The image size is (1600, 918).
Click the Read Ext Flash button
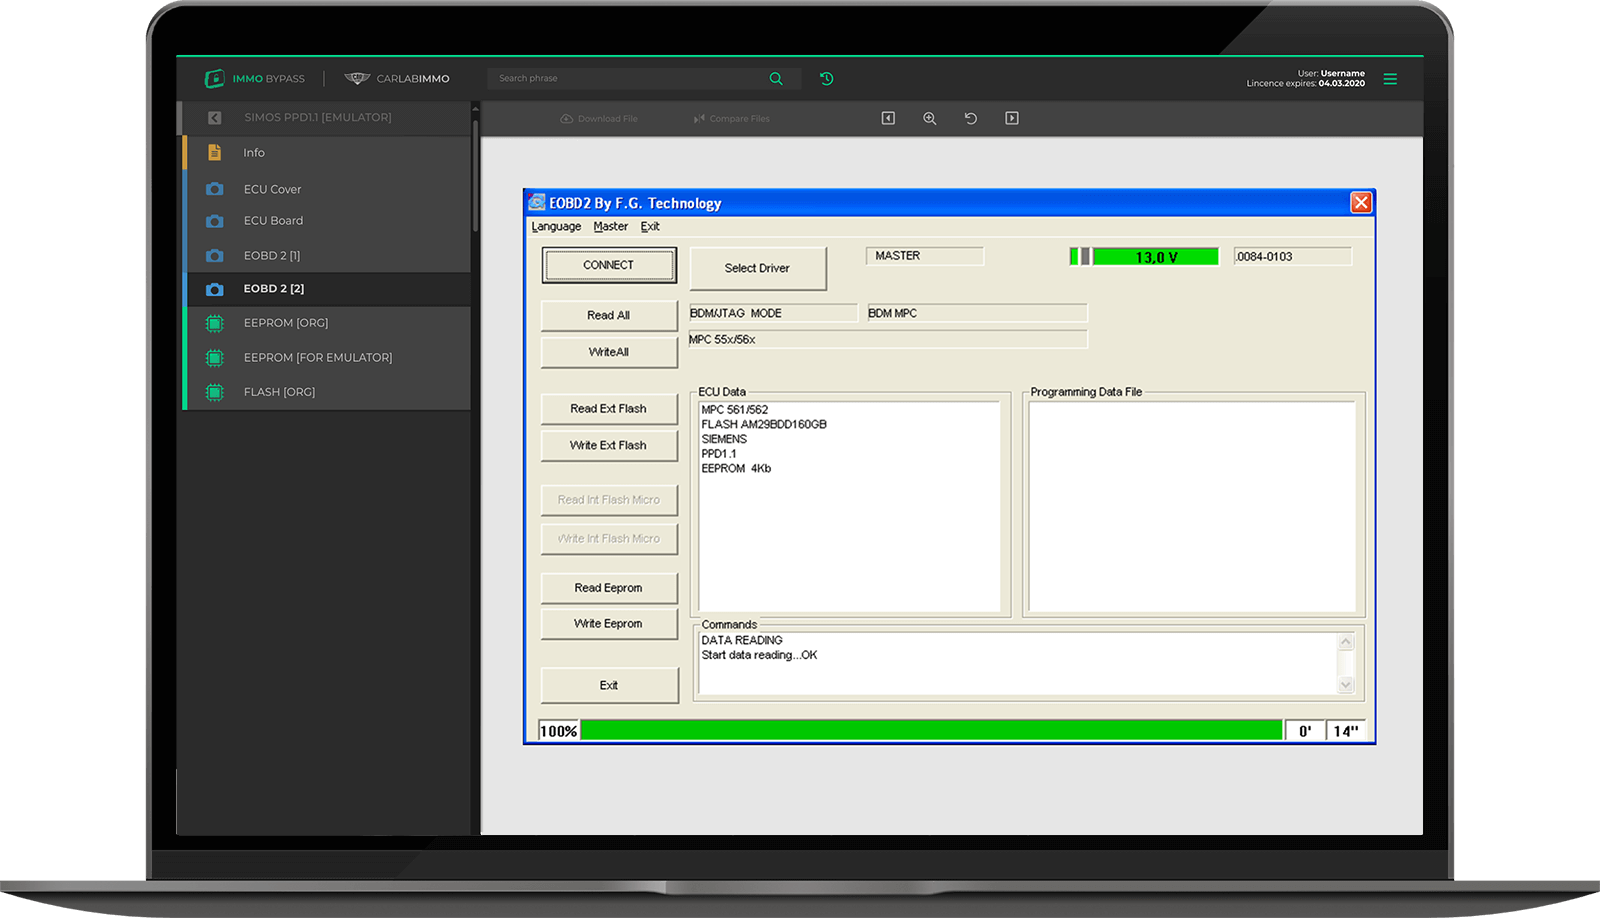pyautogui.click(x=609, y=409)
